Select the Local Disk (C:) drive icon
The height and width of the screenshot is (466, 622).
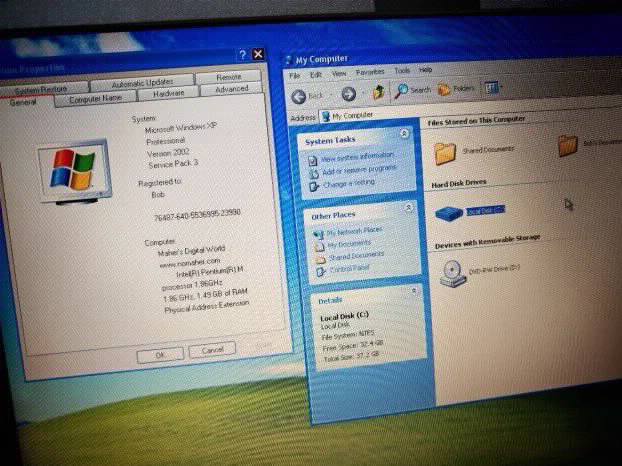[x=449, y=213]
